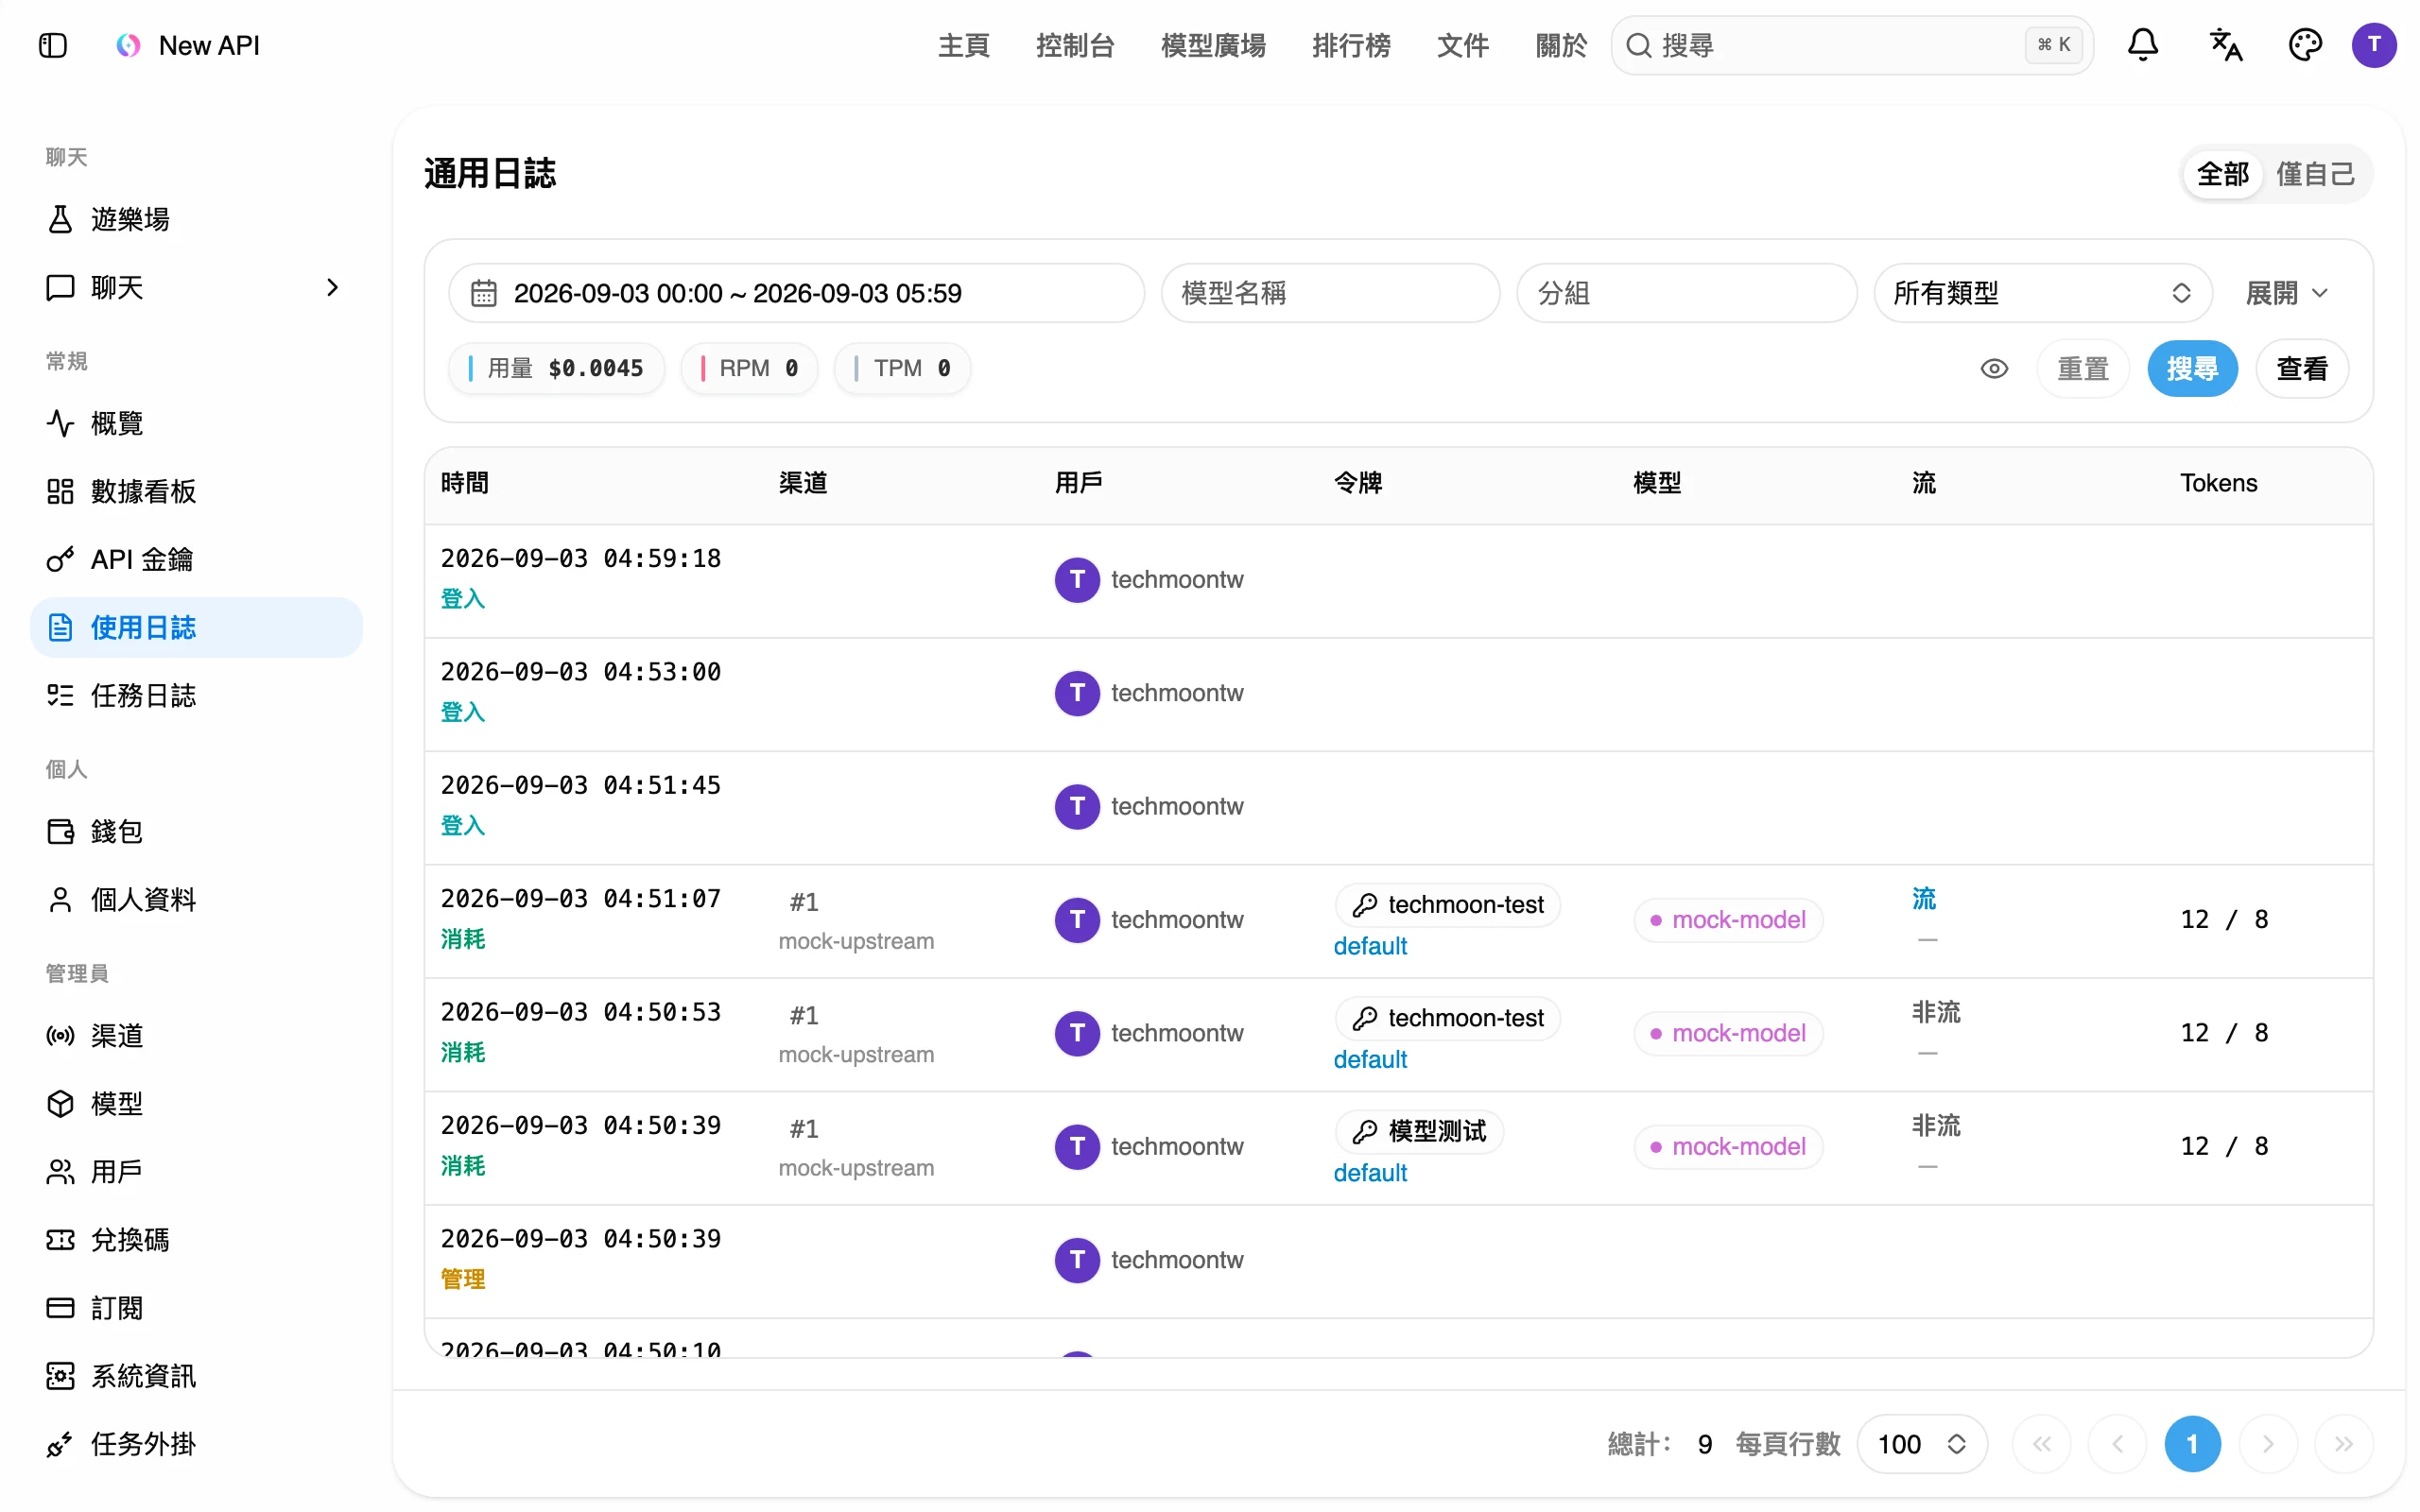
Task: Open the 排行榜 nav item
Action: 1351,45
